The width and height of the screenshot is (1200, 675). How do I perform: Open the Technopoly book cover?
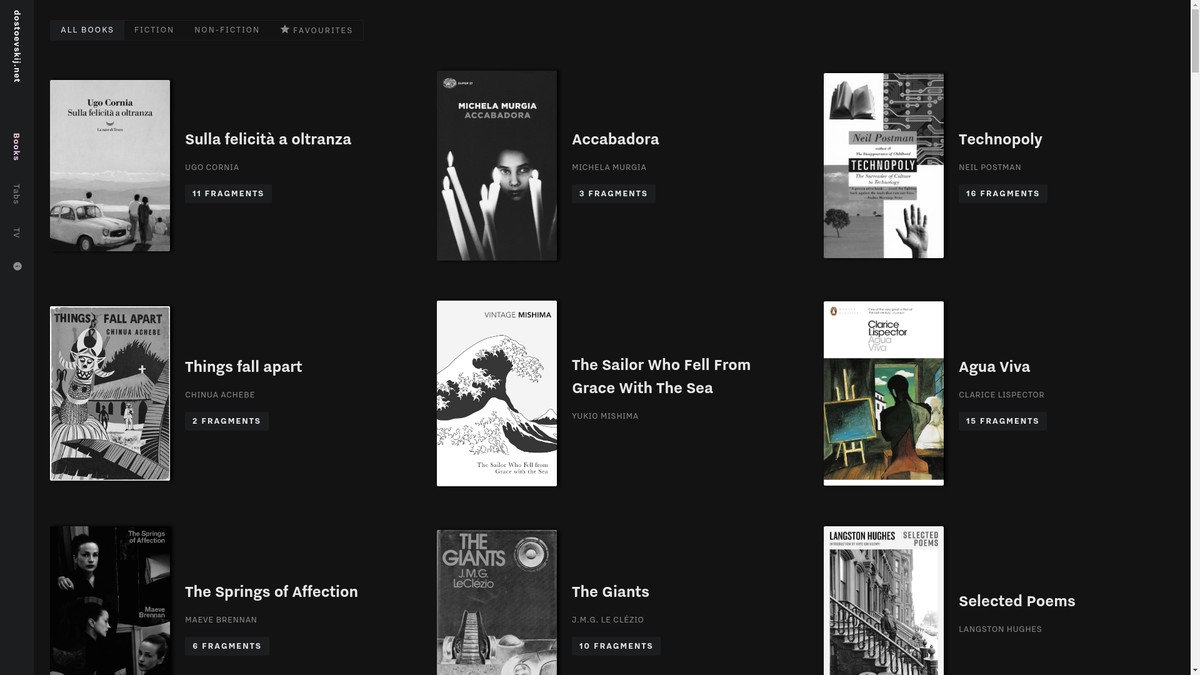coord(884,166)
